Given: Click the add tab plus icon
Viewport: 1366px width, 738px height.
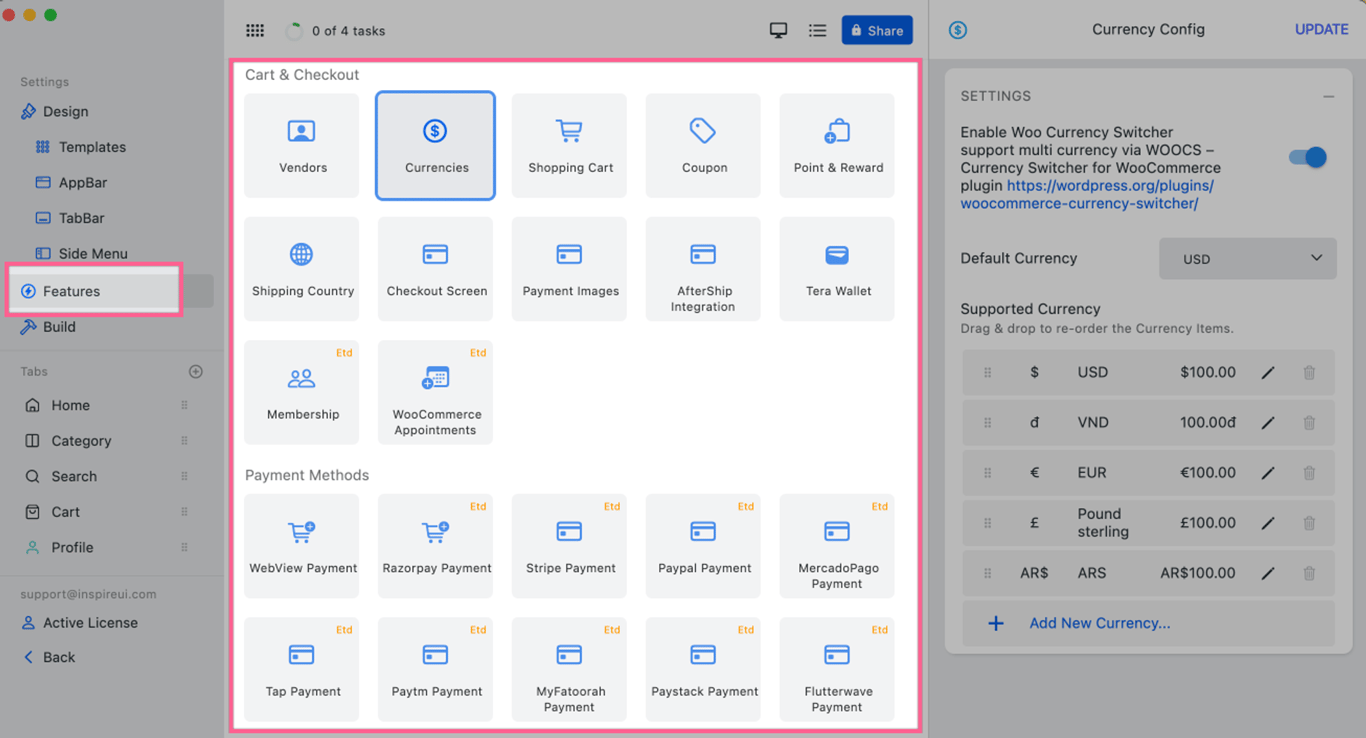Looking at the screenshot, I should 196,372.
